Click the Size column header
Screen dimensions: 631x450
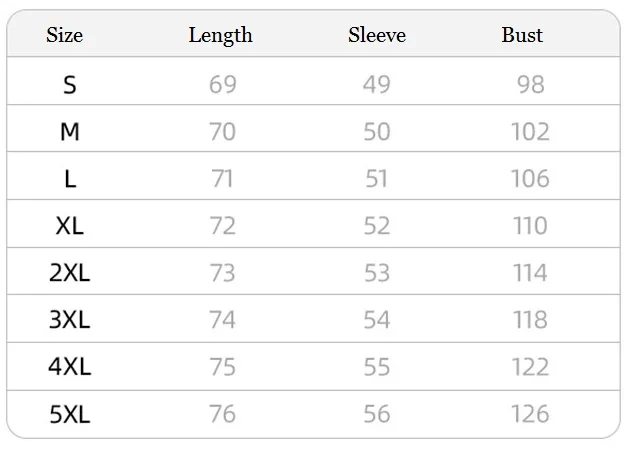click(64, 35)
